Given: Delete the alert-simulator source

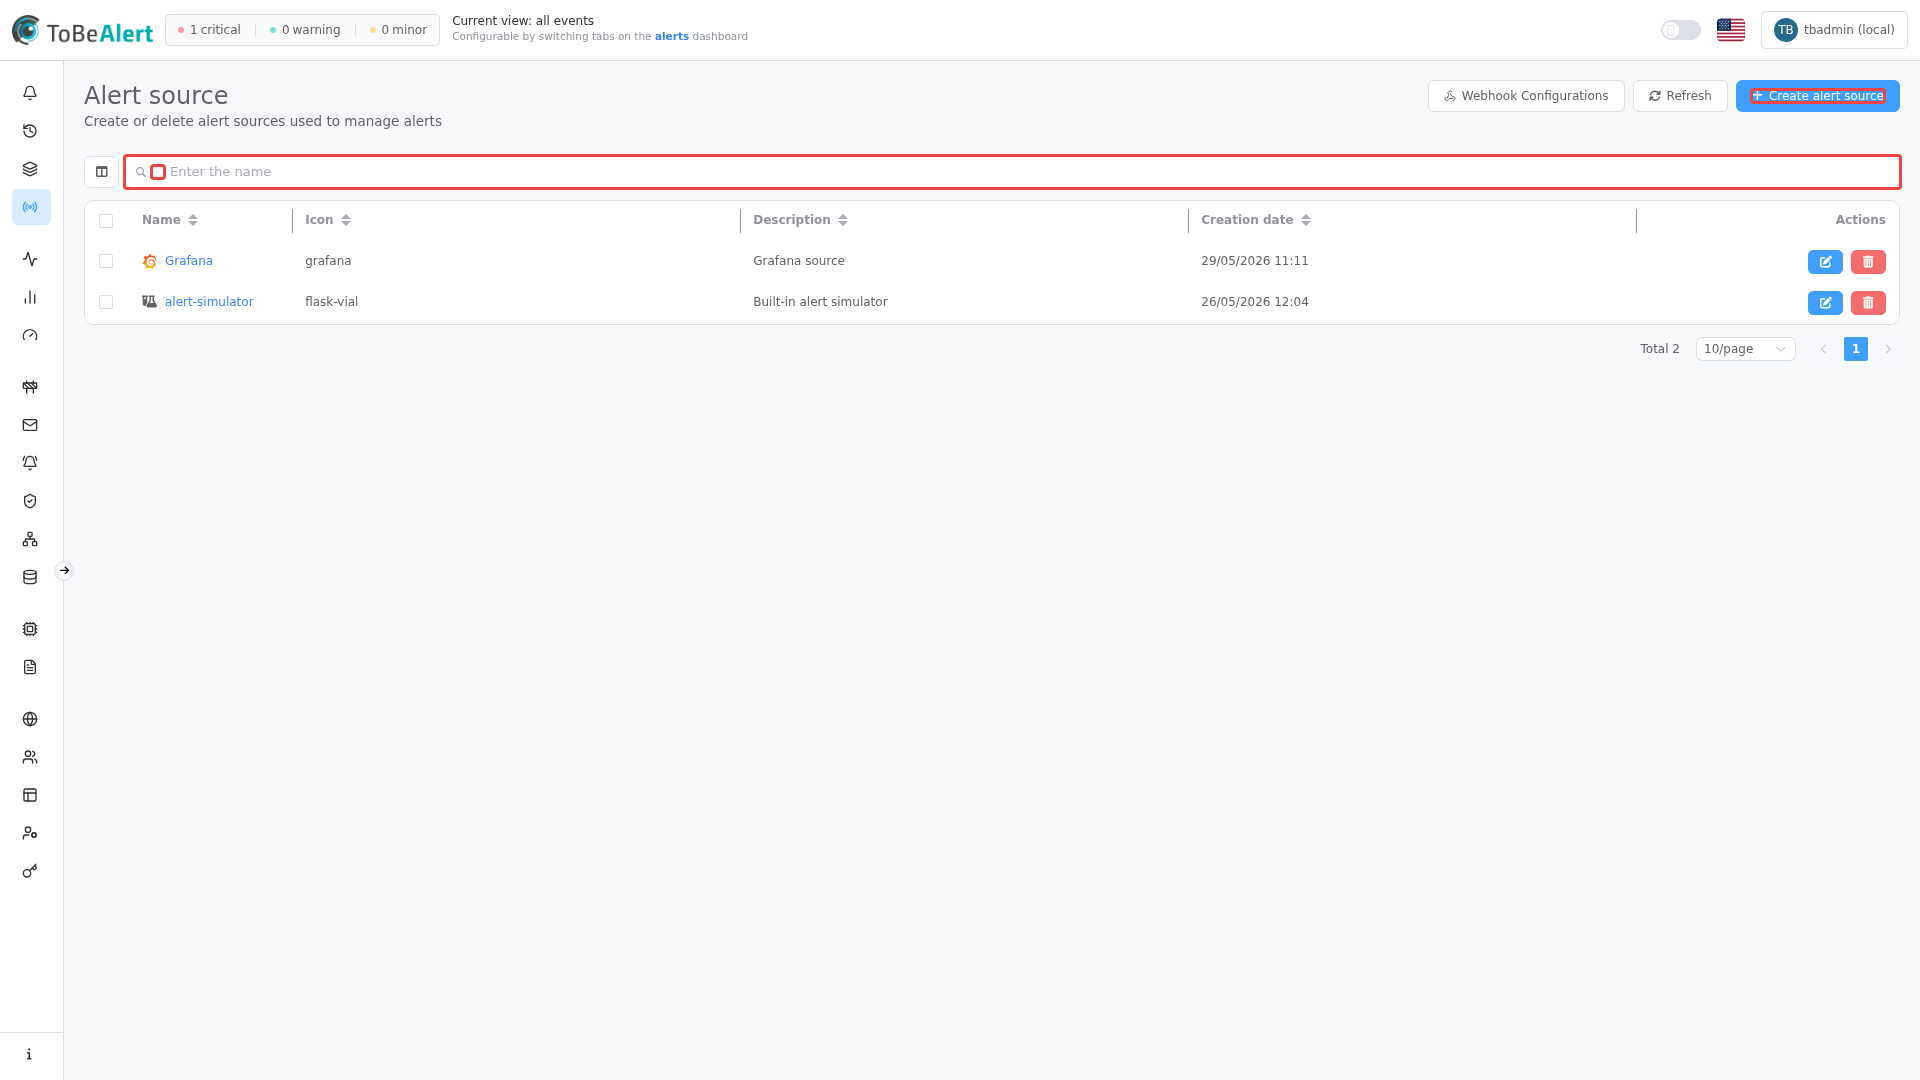Looking at the screenshot, I should click(x=1868, y=303).
